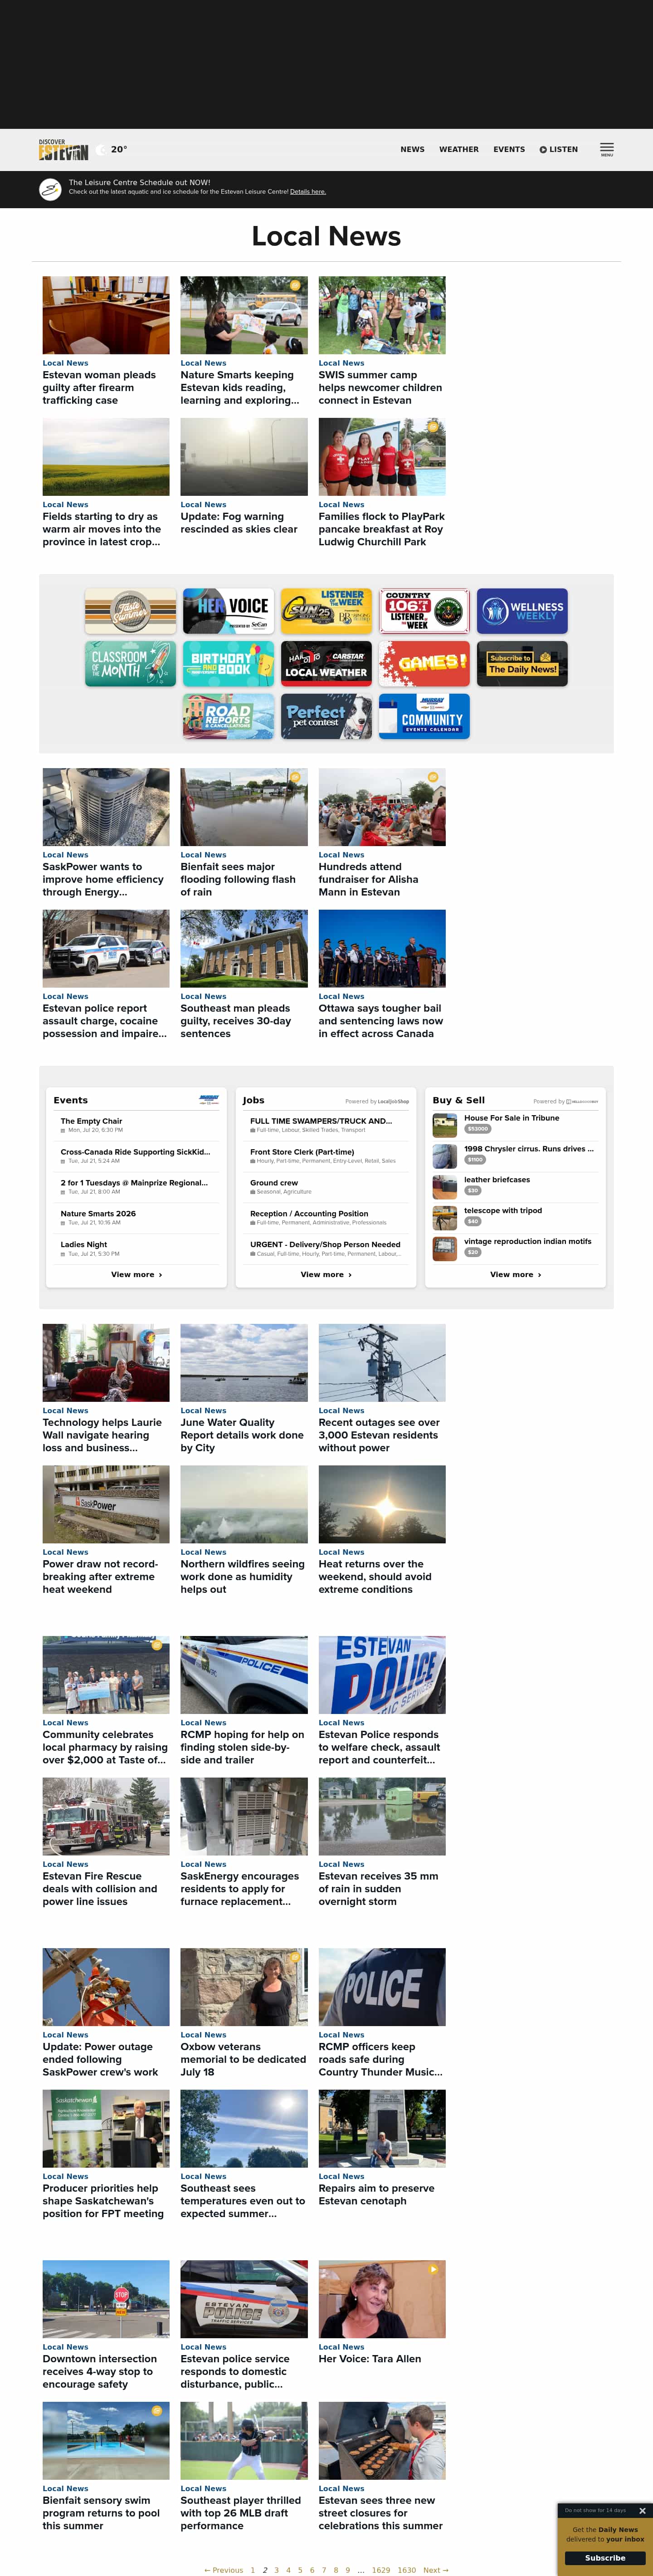
Task: Open 'Front Store Clerk (Part-time)' job
Action: (x=302, y=1152)
